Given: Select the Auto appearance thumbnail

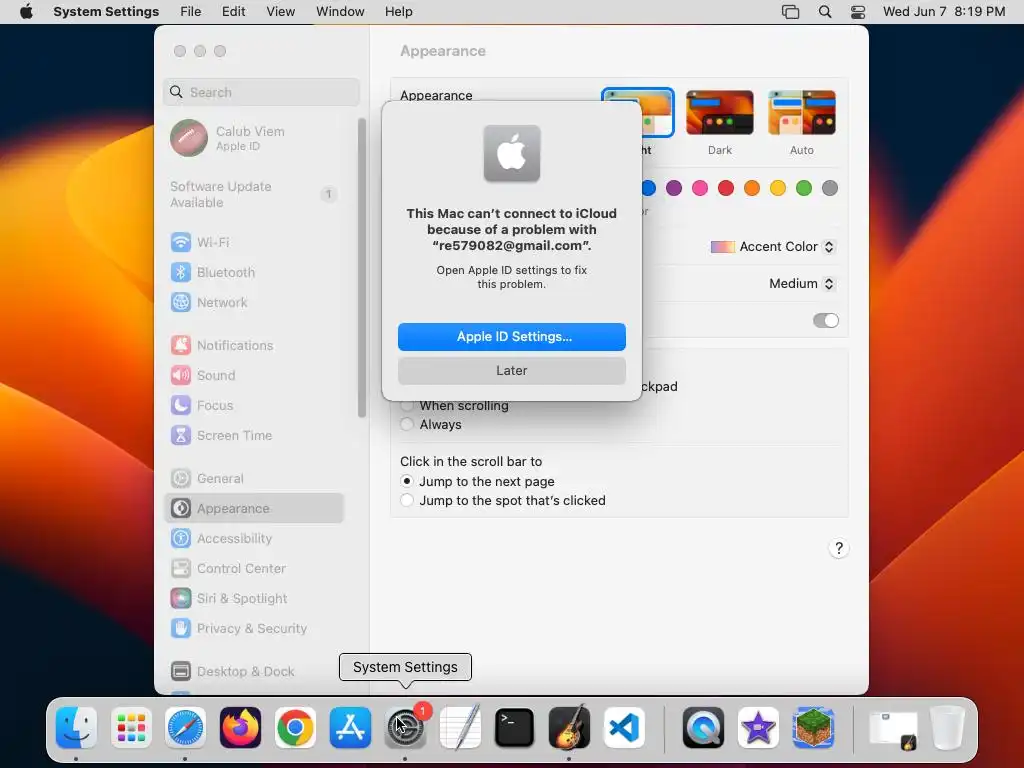Looking at the screenshot, I should pyautogui.click(x=802, y=113).
